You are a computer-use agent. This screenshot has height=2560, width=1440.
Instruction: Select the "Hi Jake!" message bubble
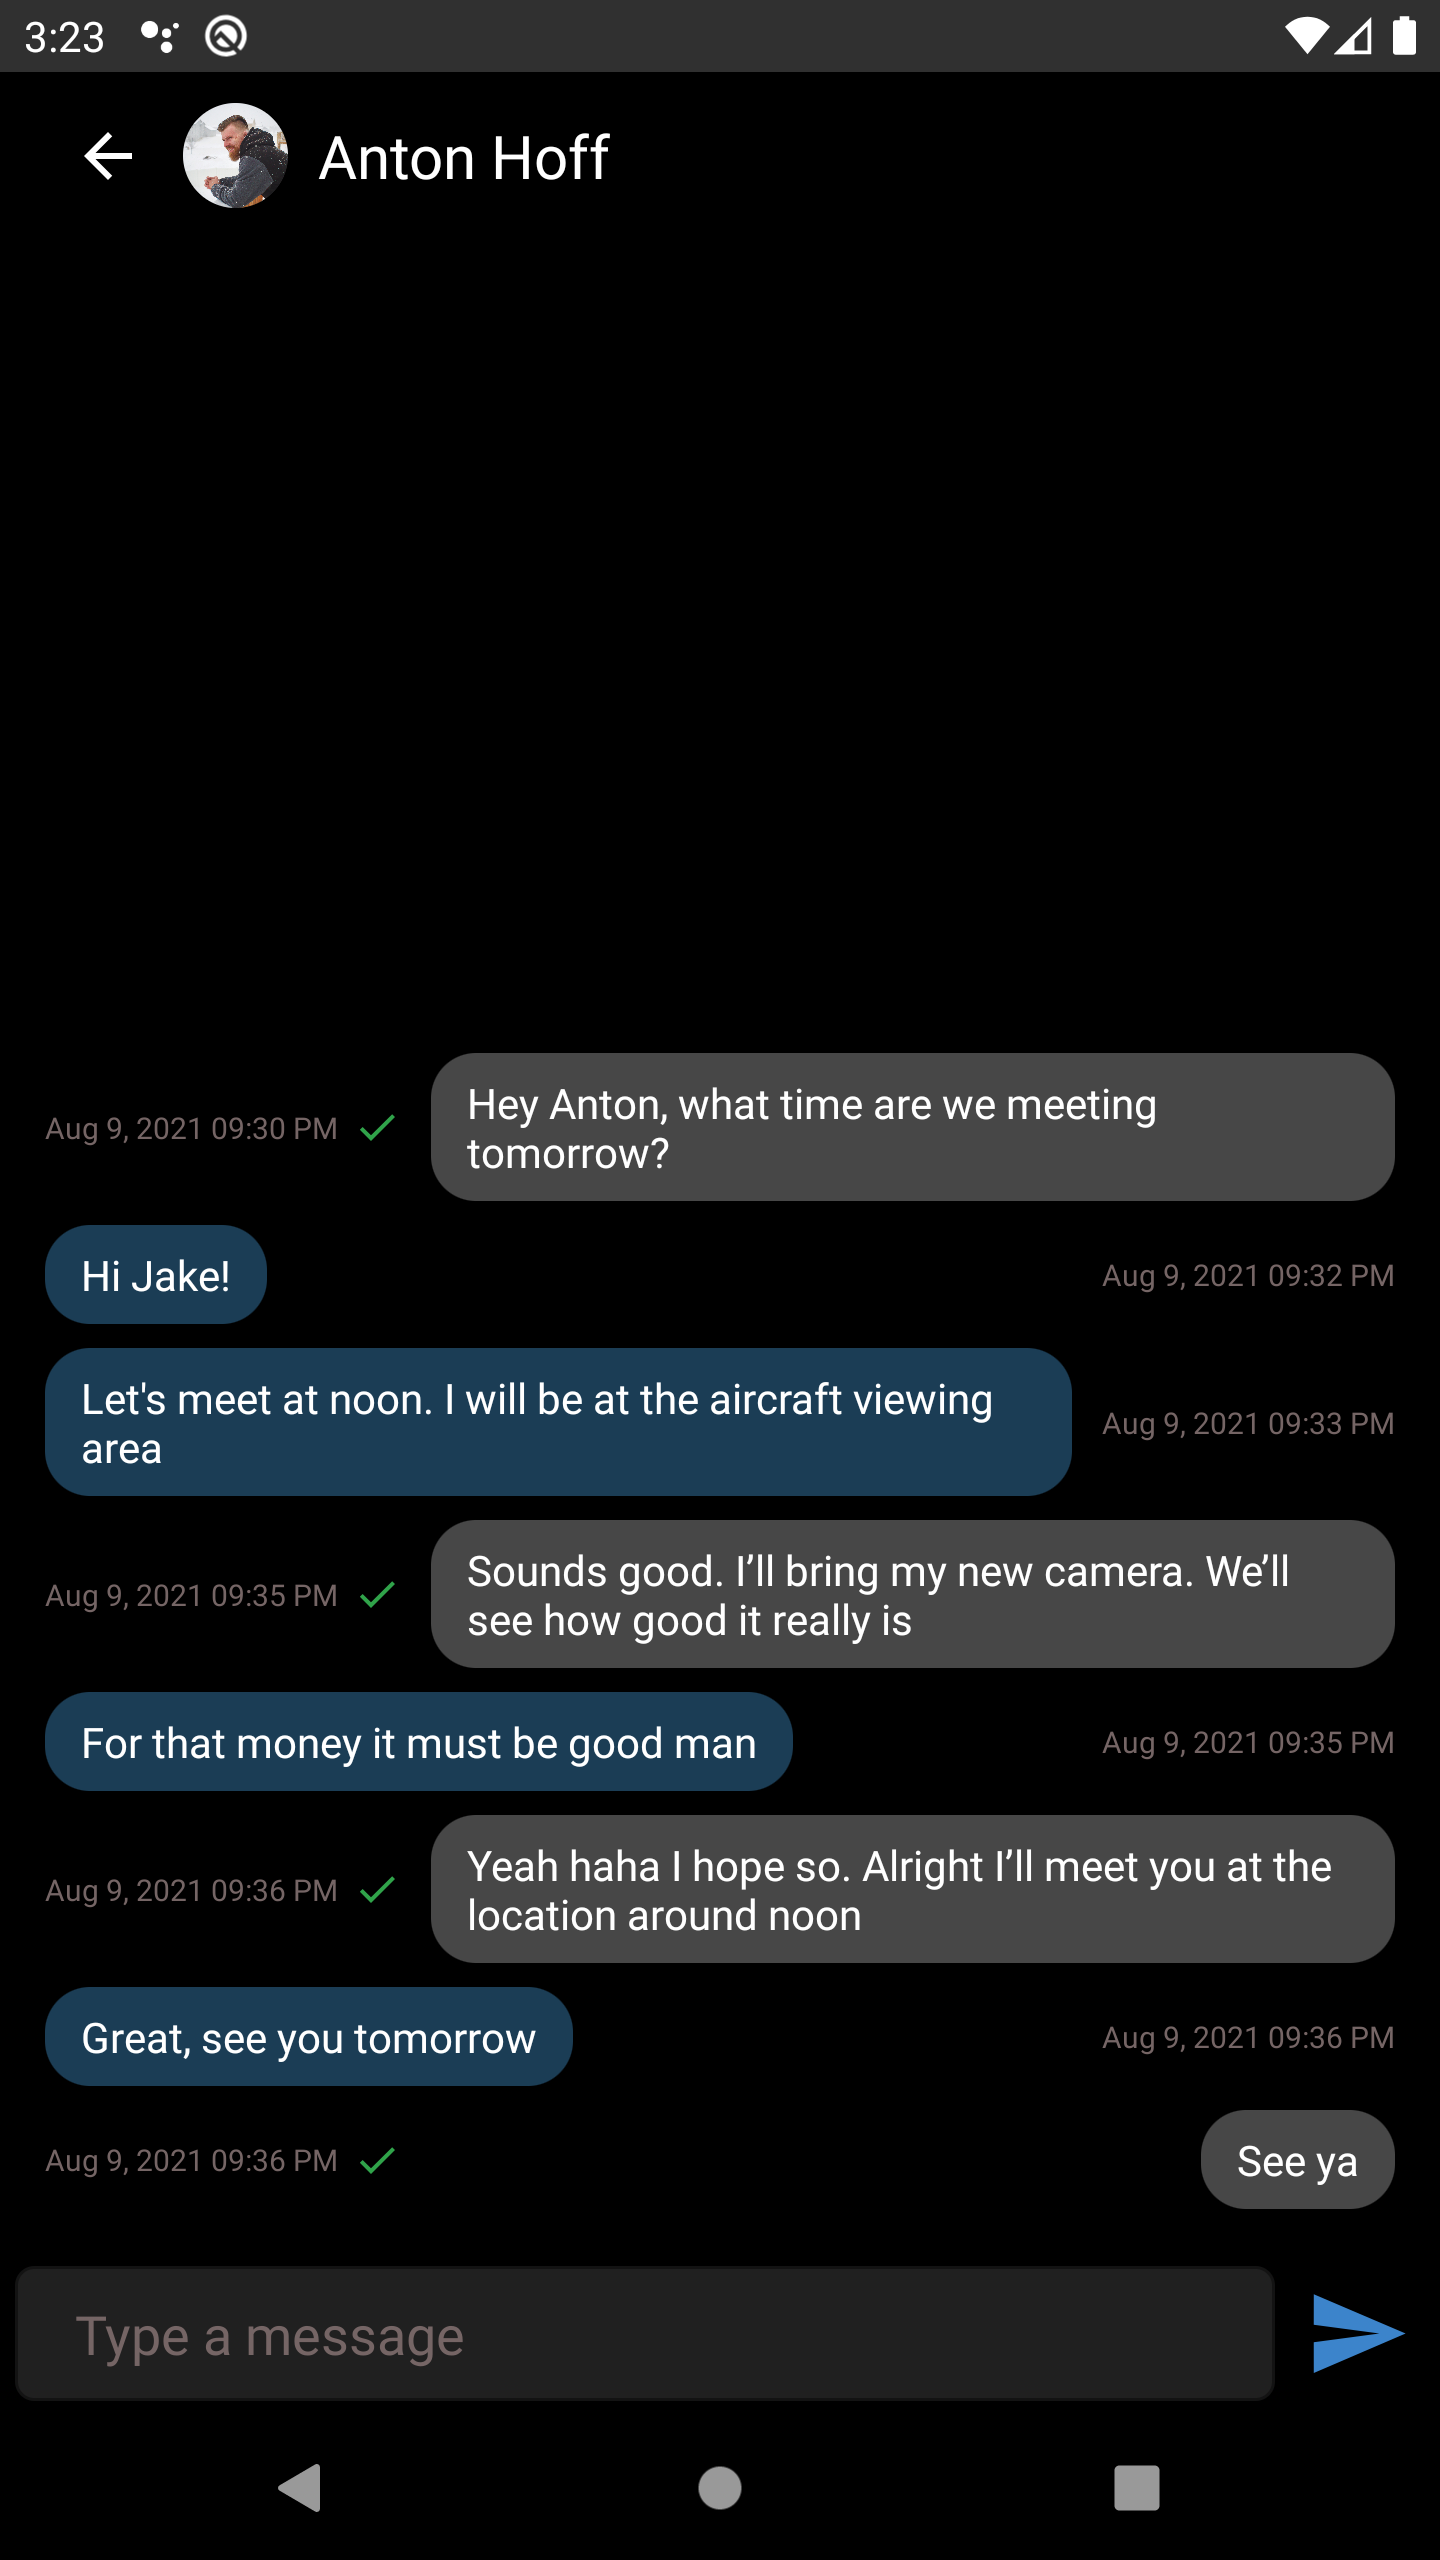click(156, 1275)
